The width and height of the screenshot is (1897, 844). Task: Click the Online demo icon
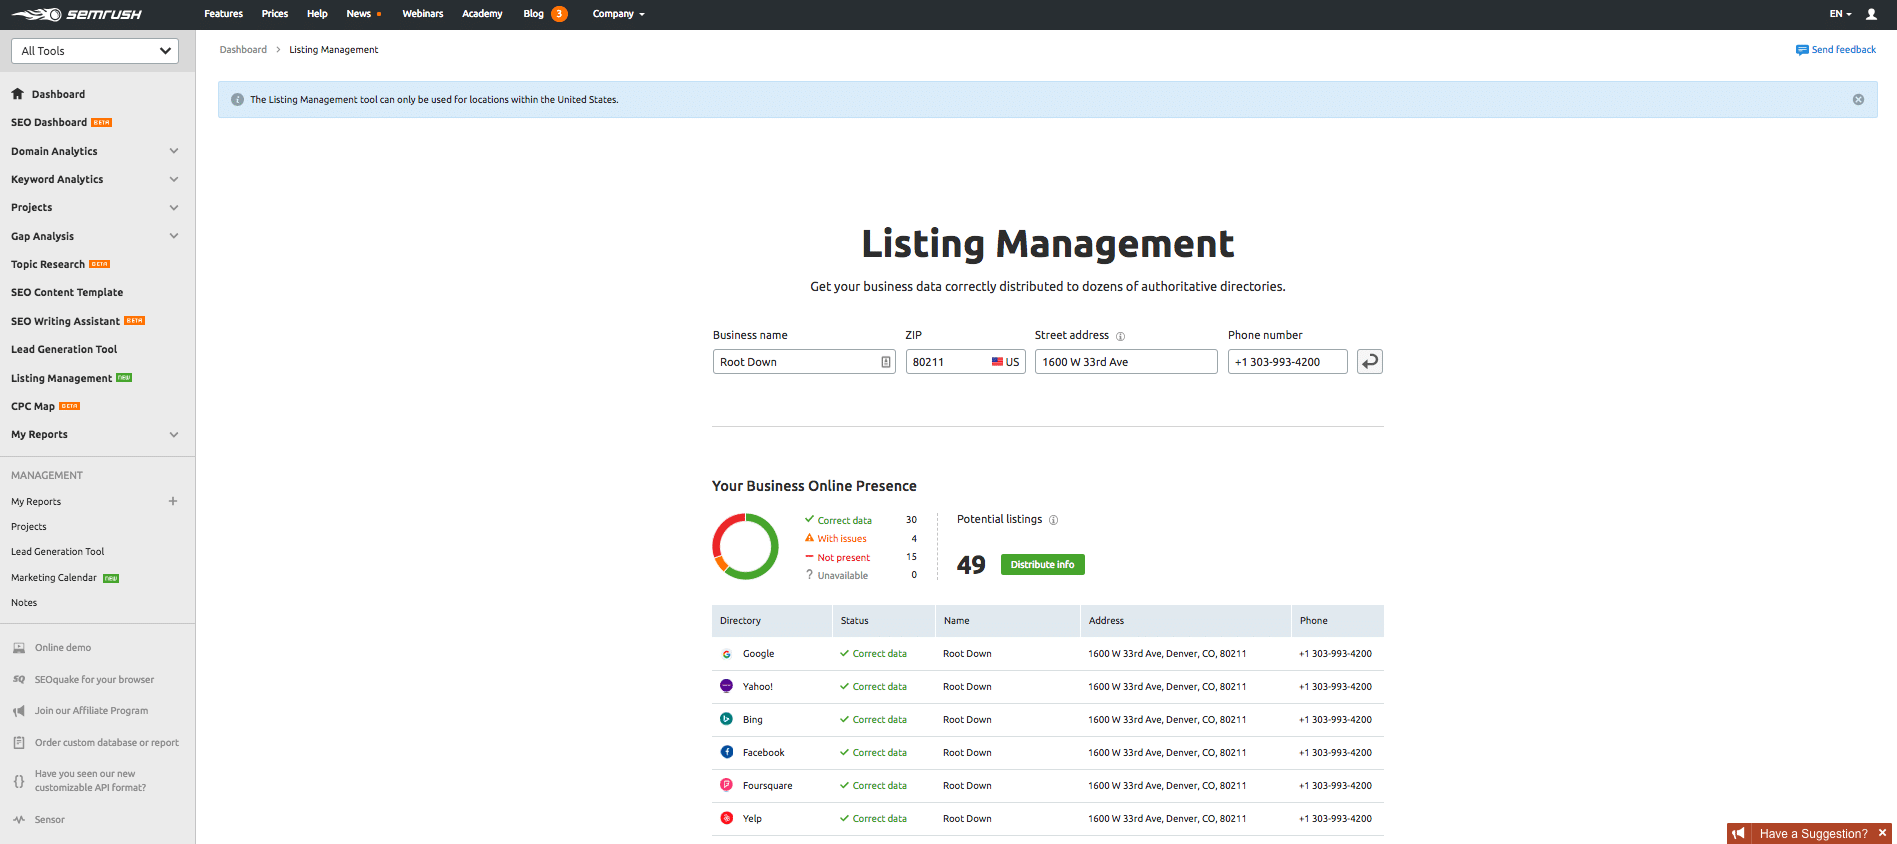19,648
